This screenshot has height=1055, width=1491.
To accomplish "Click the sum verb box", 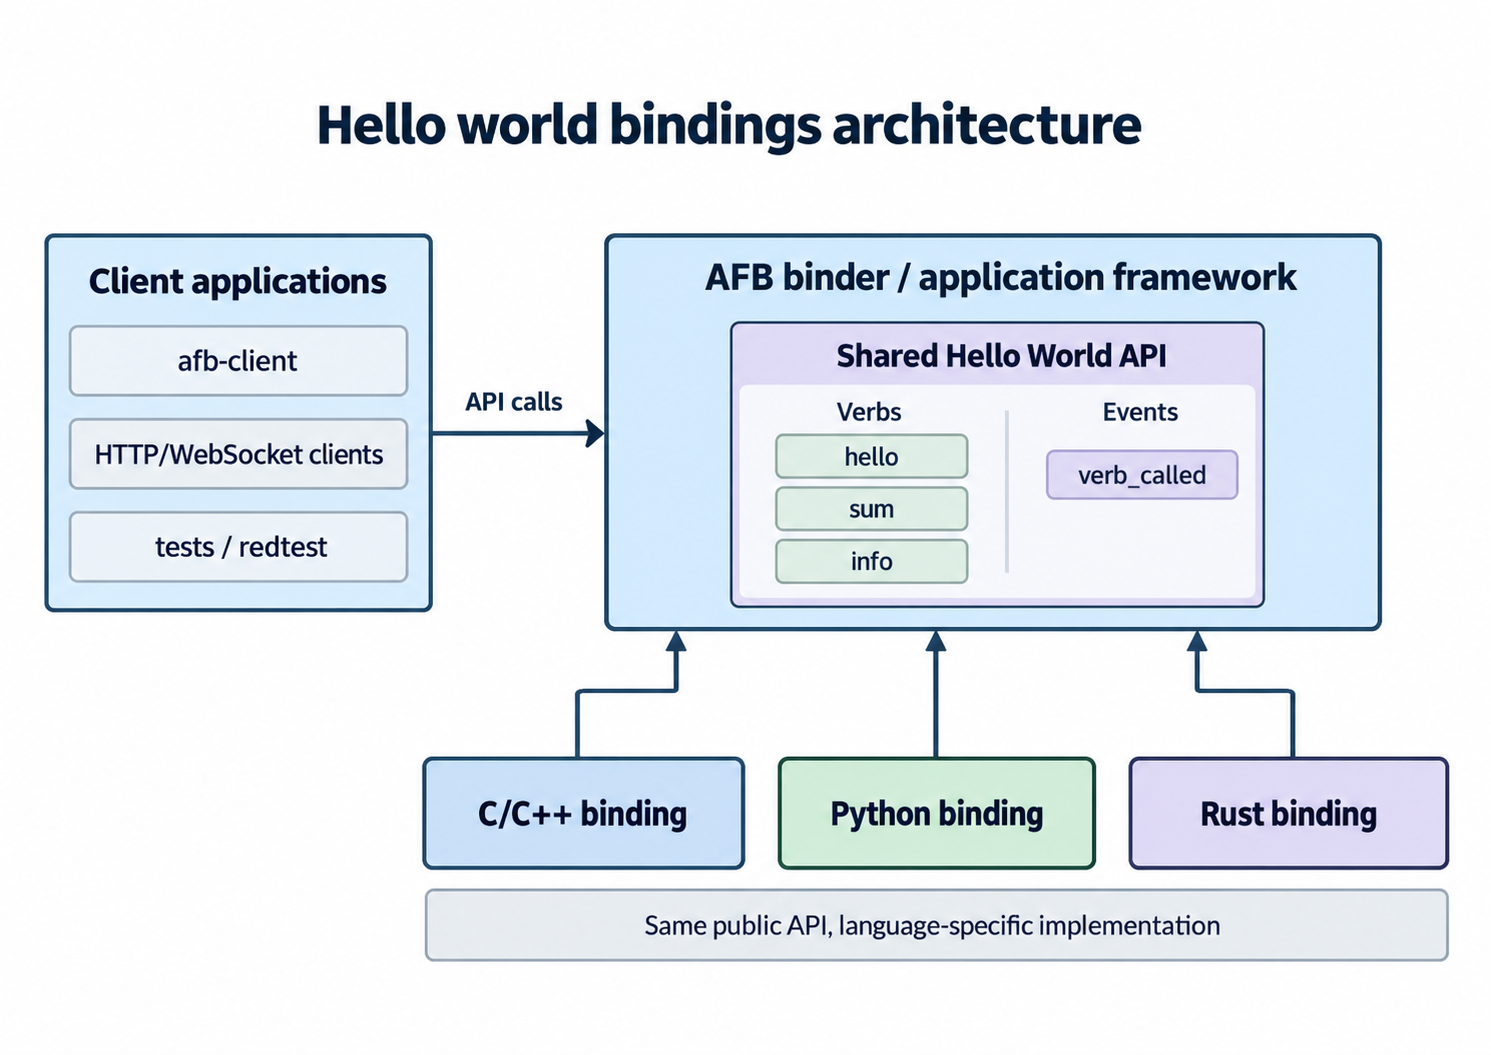I will pyautogui.click(x=871, y=509).
